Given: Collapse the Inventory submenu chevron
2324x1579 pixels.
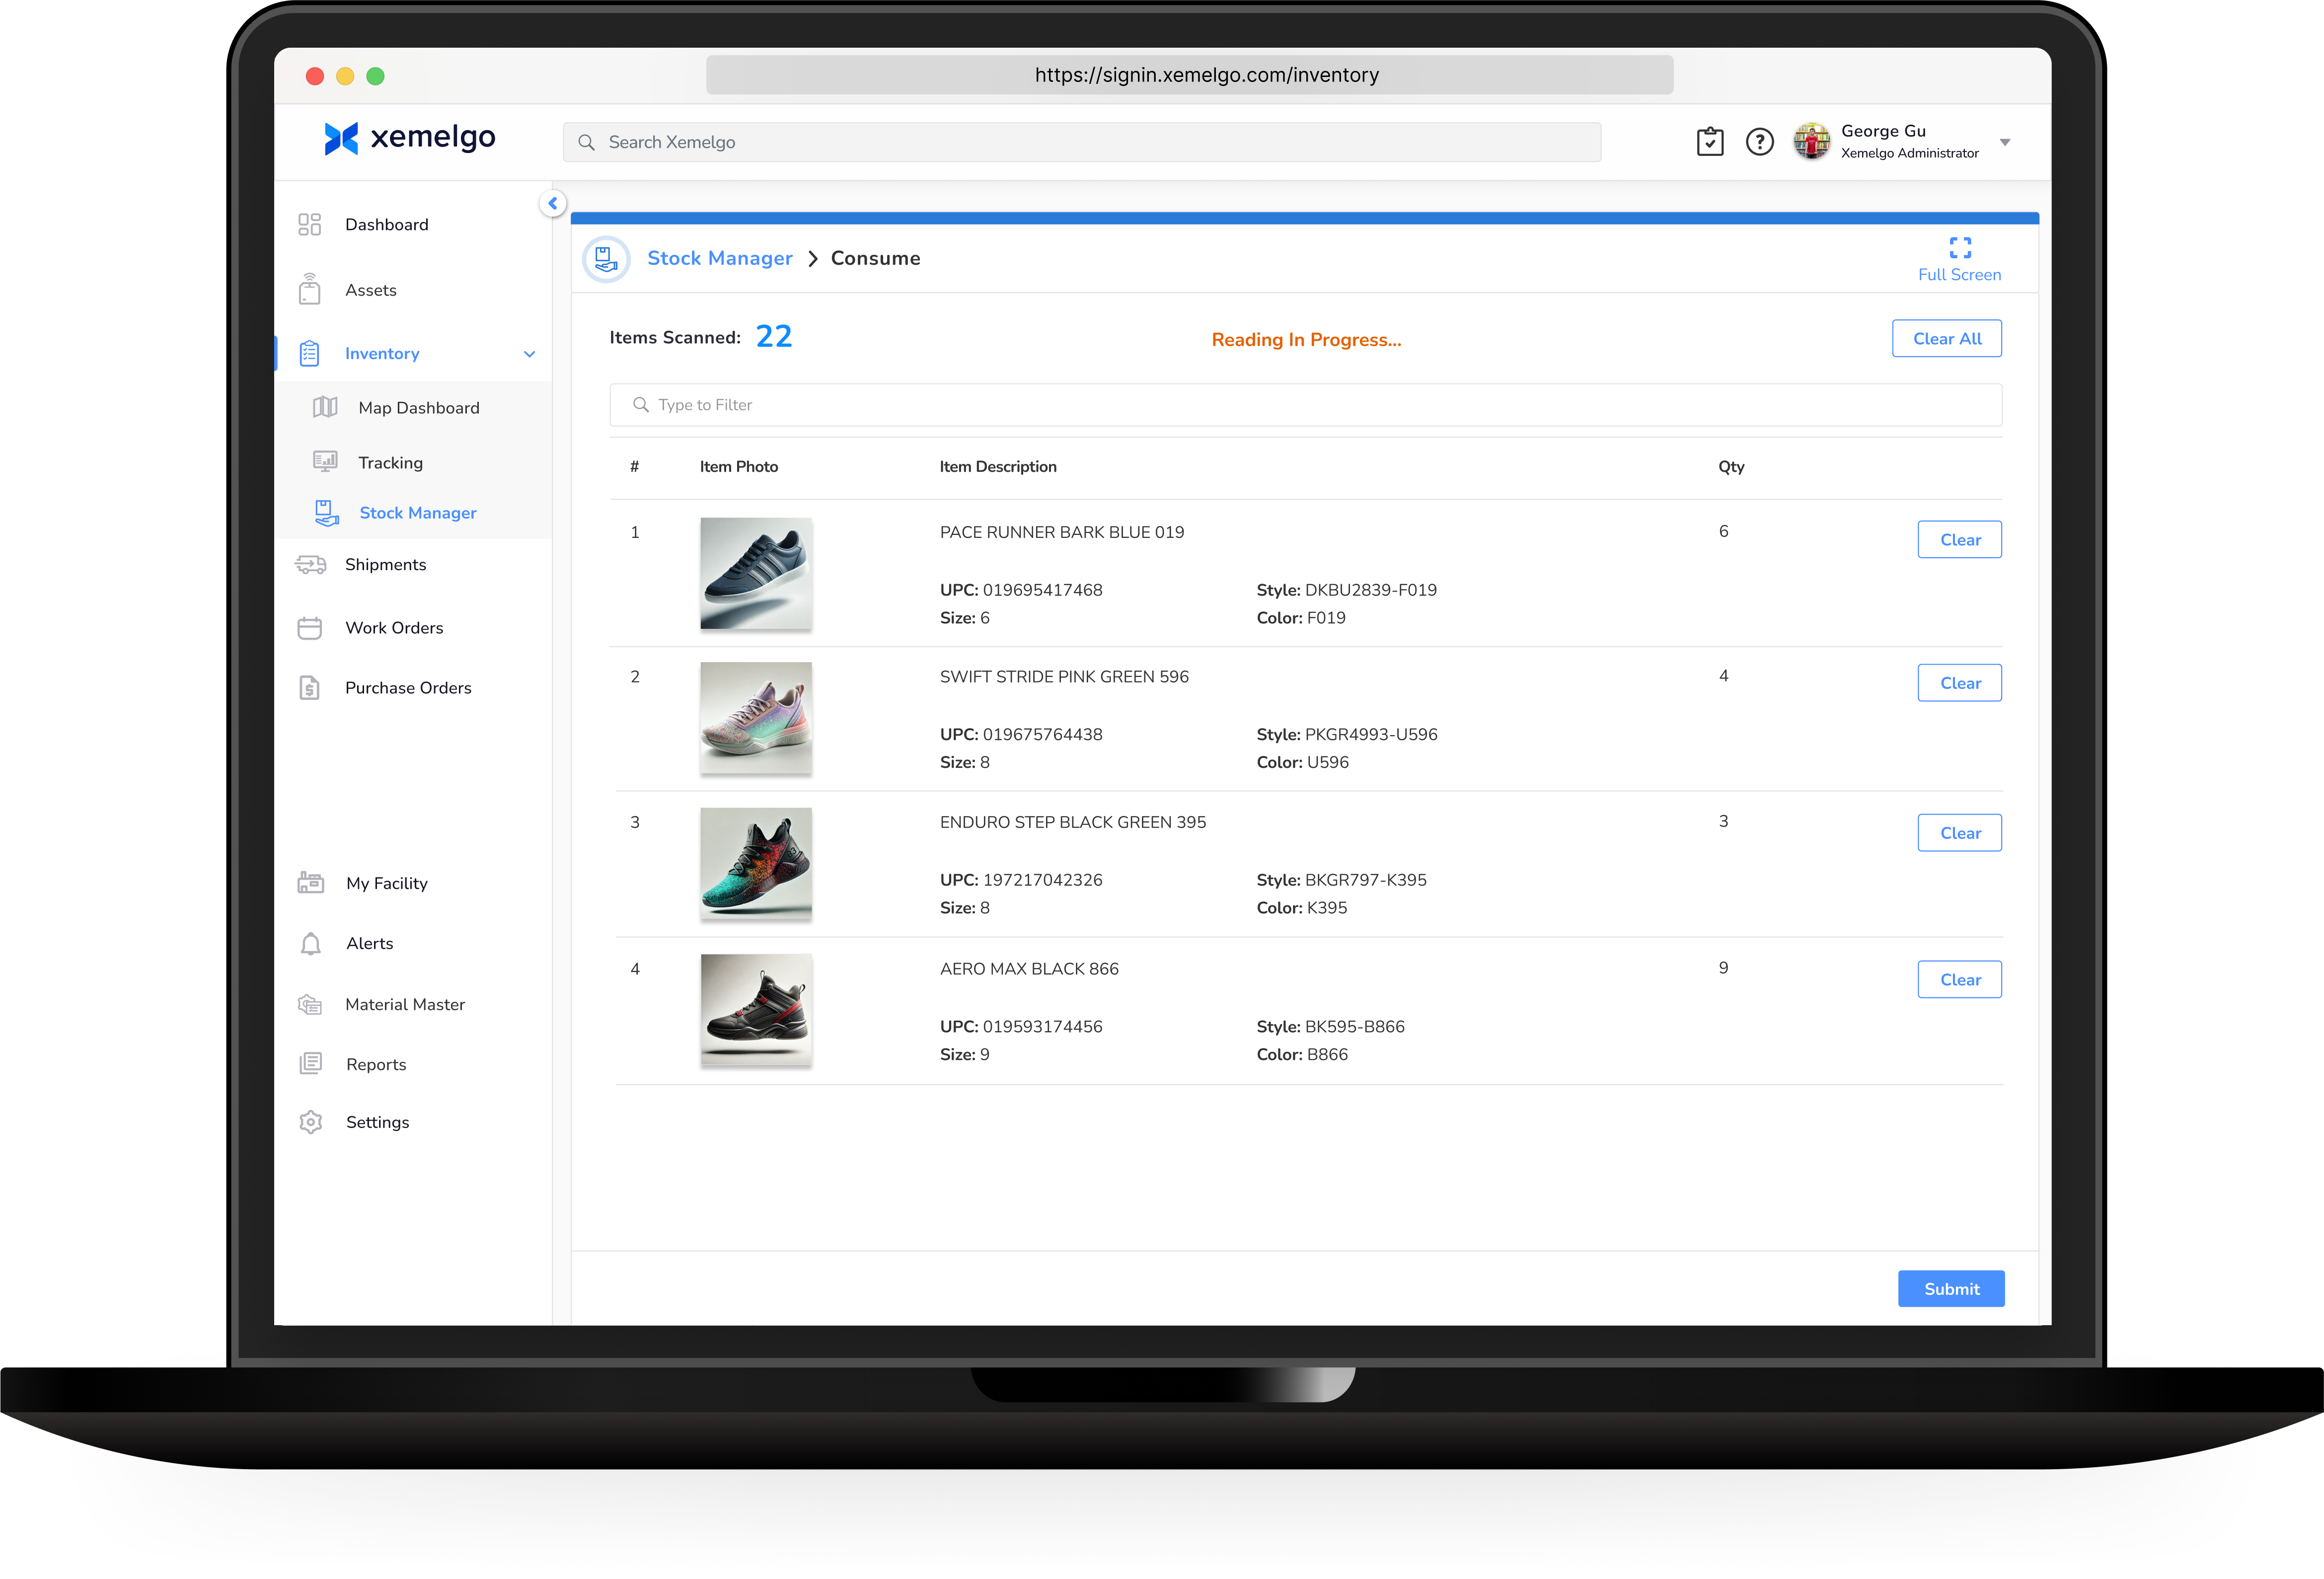Looking at the screenshot, I should [x=529, y=354].
